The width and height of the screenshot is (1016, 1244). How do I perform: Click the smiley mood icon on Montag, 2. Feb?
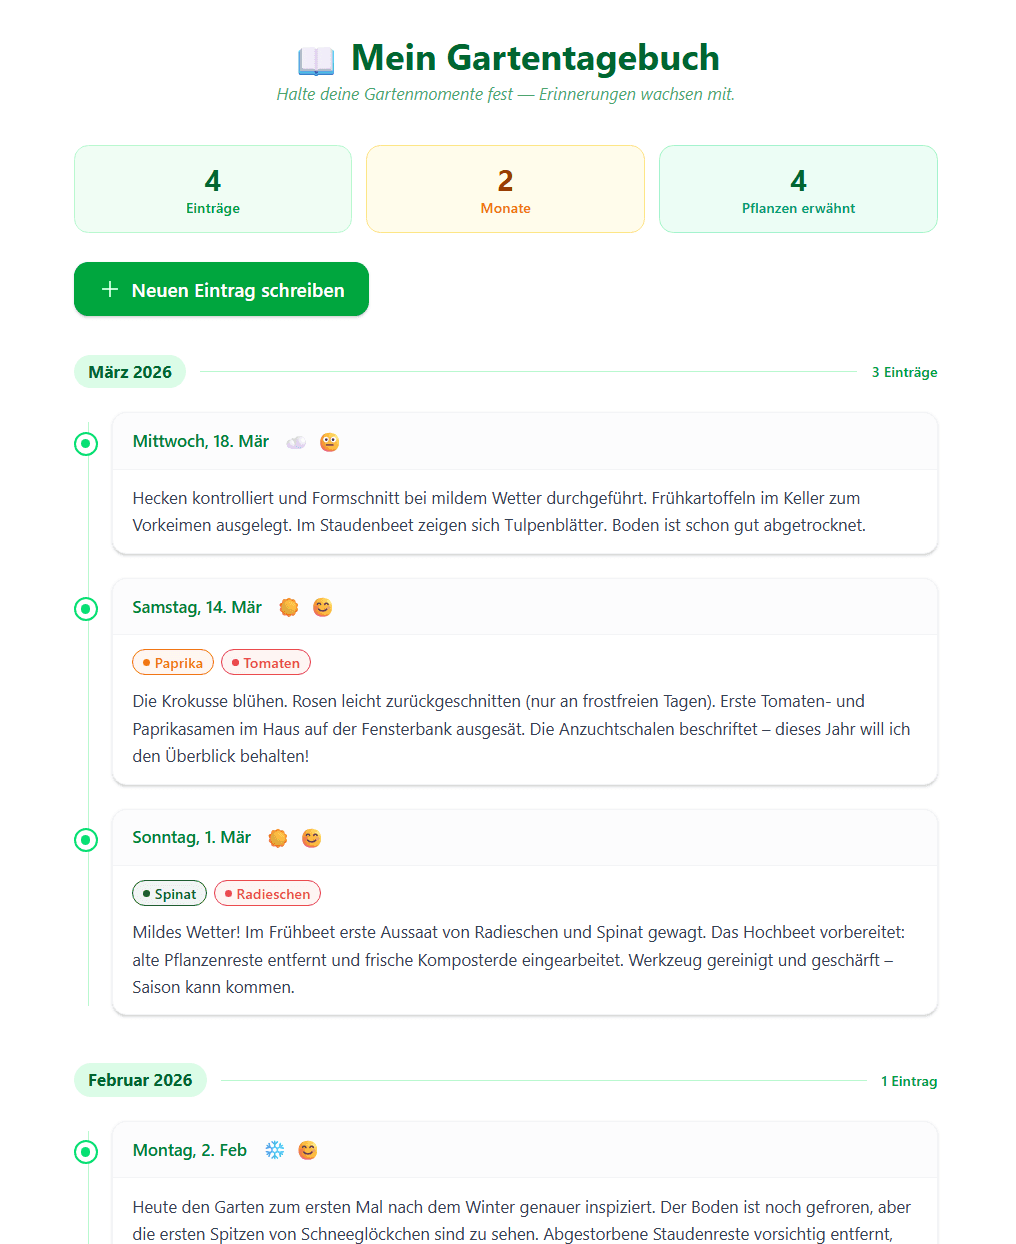308,1150
